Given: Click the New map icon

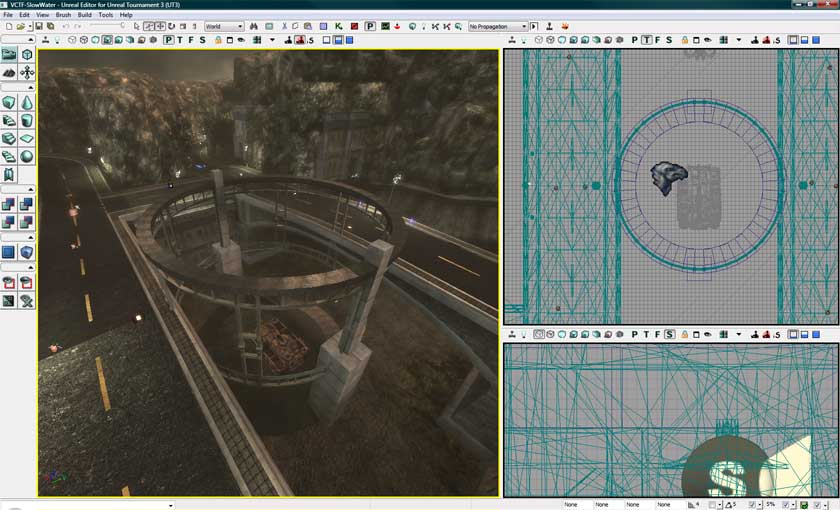Looking at the screenshot, I should tap(9, 26).
